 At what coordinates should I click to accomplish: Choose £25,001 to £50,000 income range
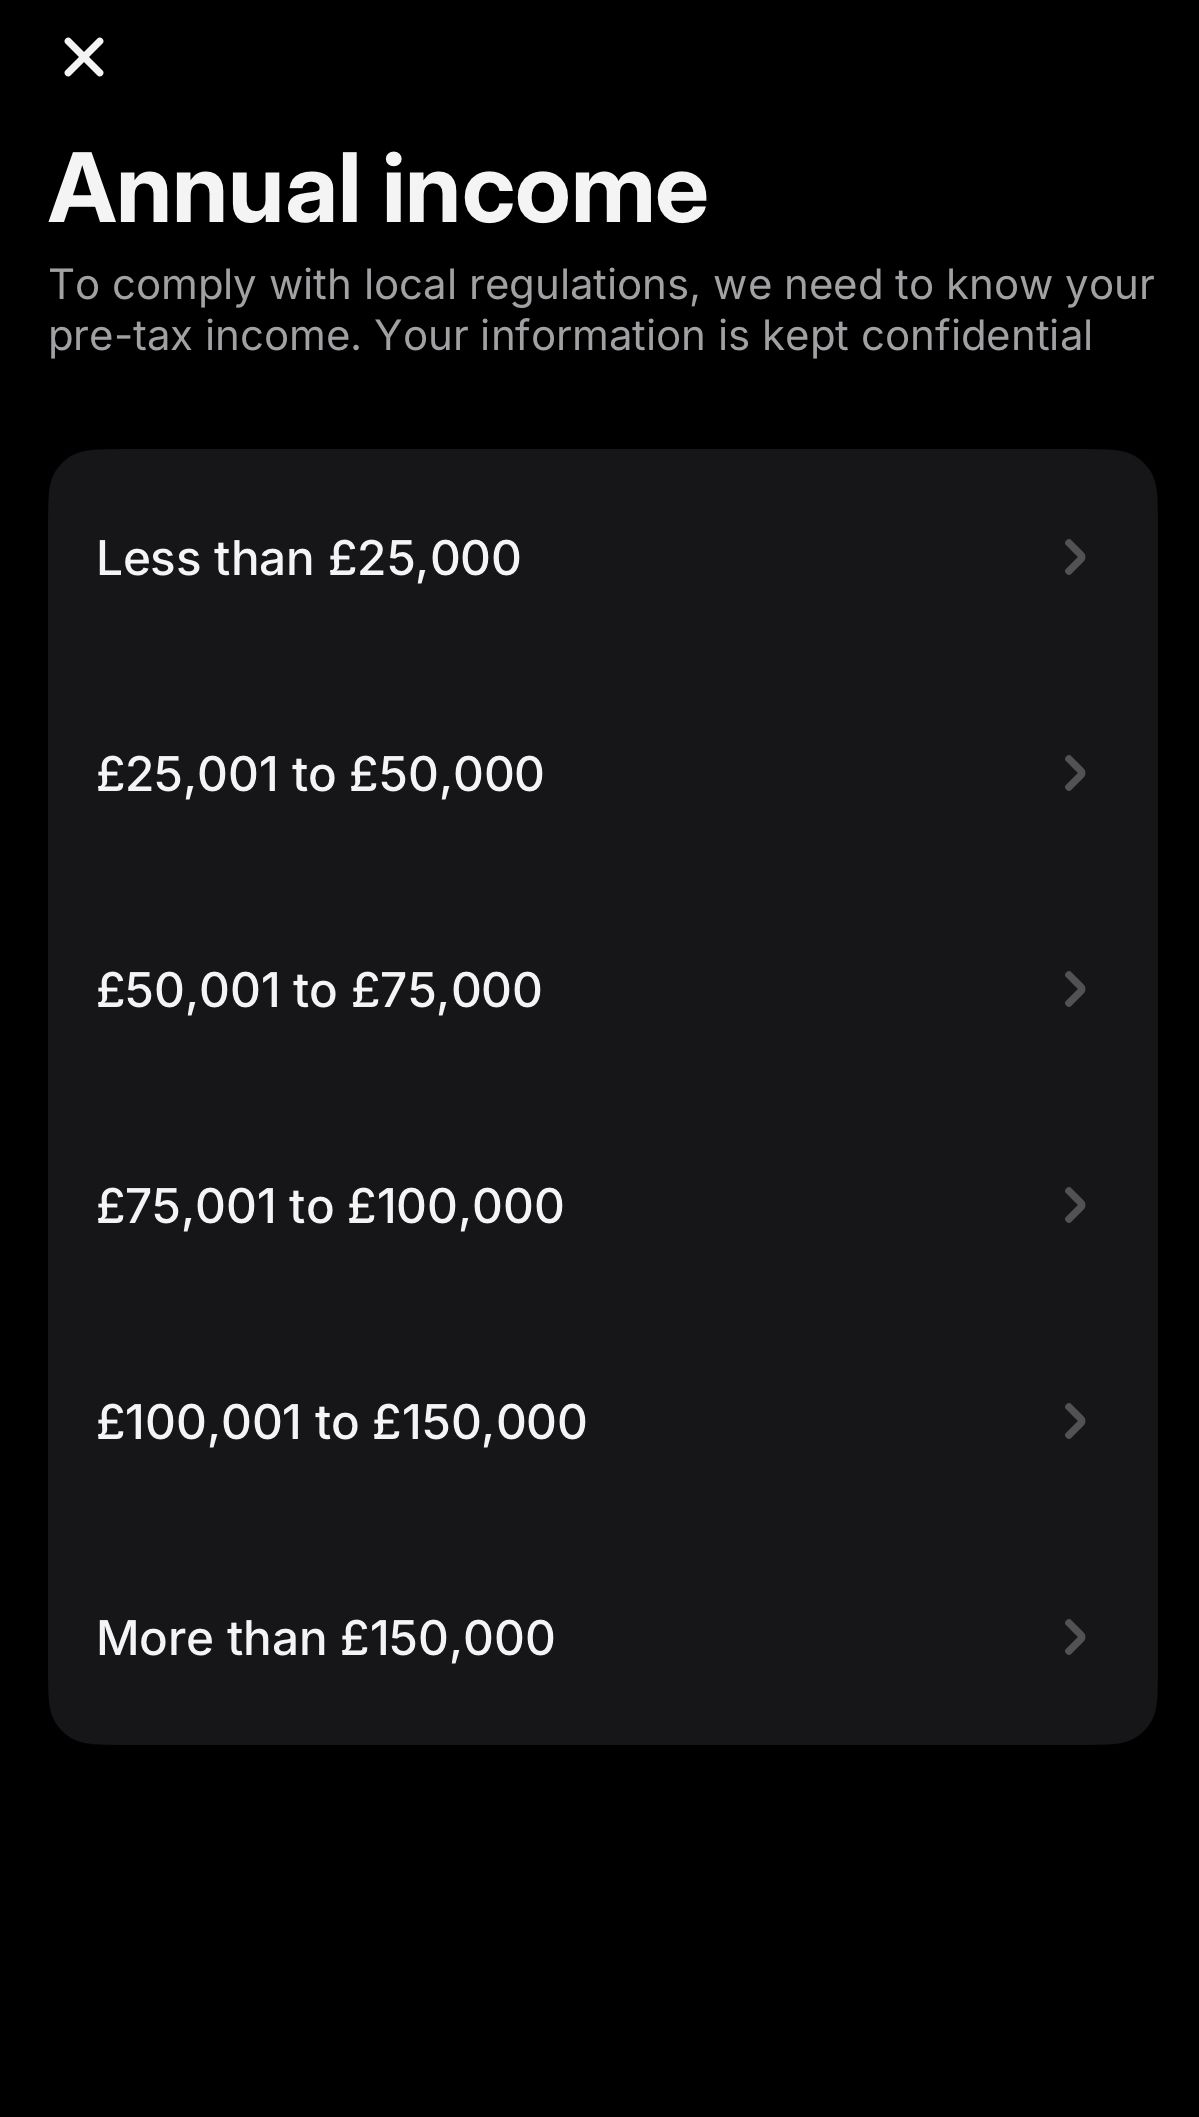pyautogui.click(x=320, y=774)
